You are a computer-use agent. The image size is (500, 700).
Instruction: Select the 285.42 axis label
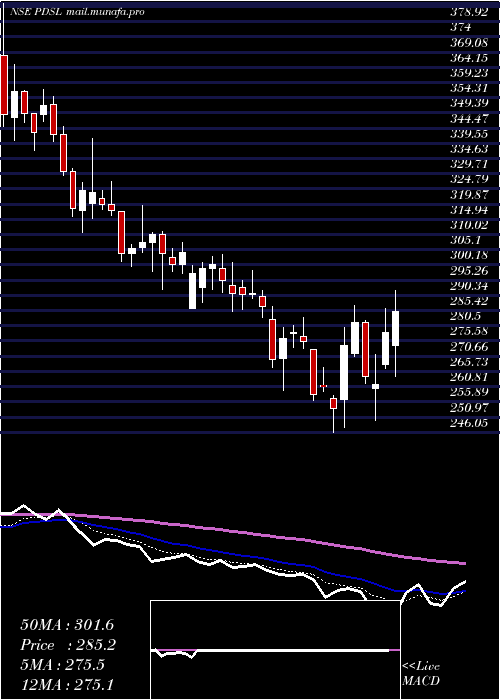(x=469, y=301)
